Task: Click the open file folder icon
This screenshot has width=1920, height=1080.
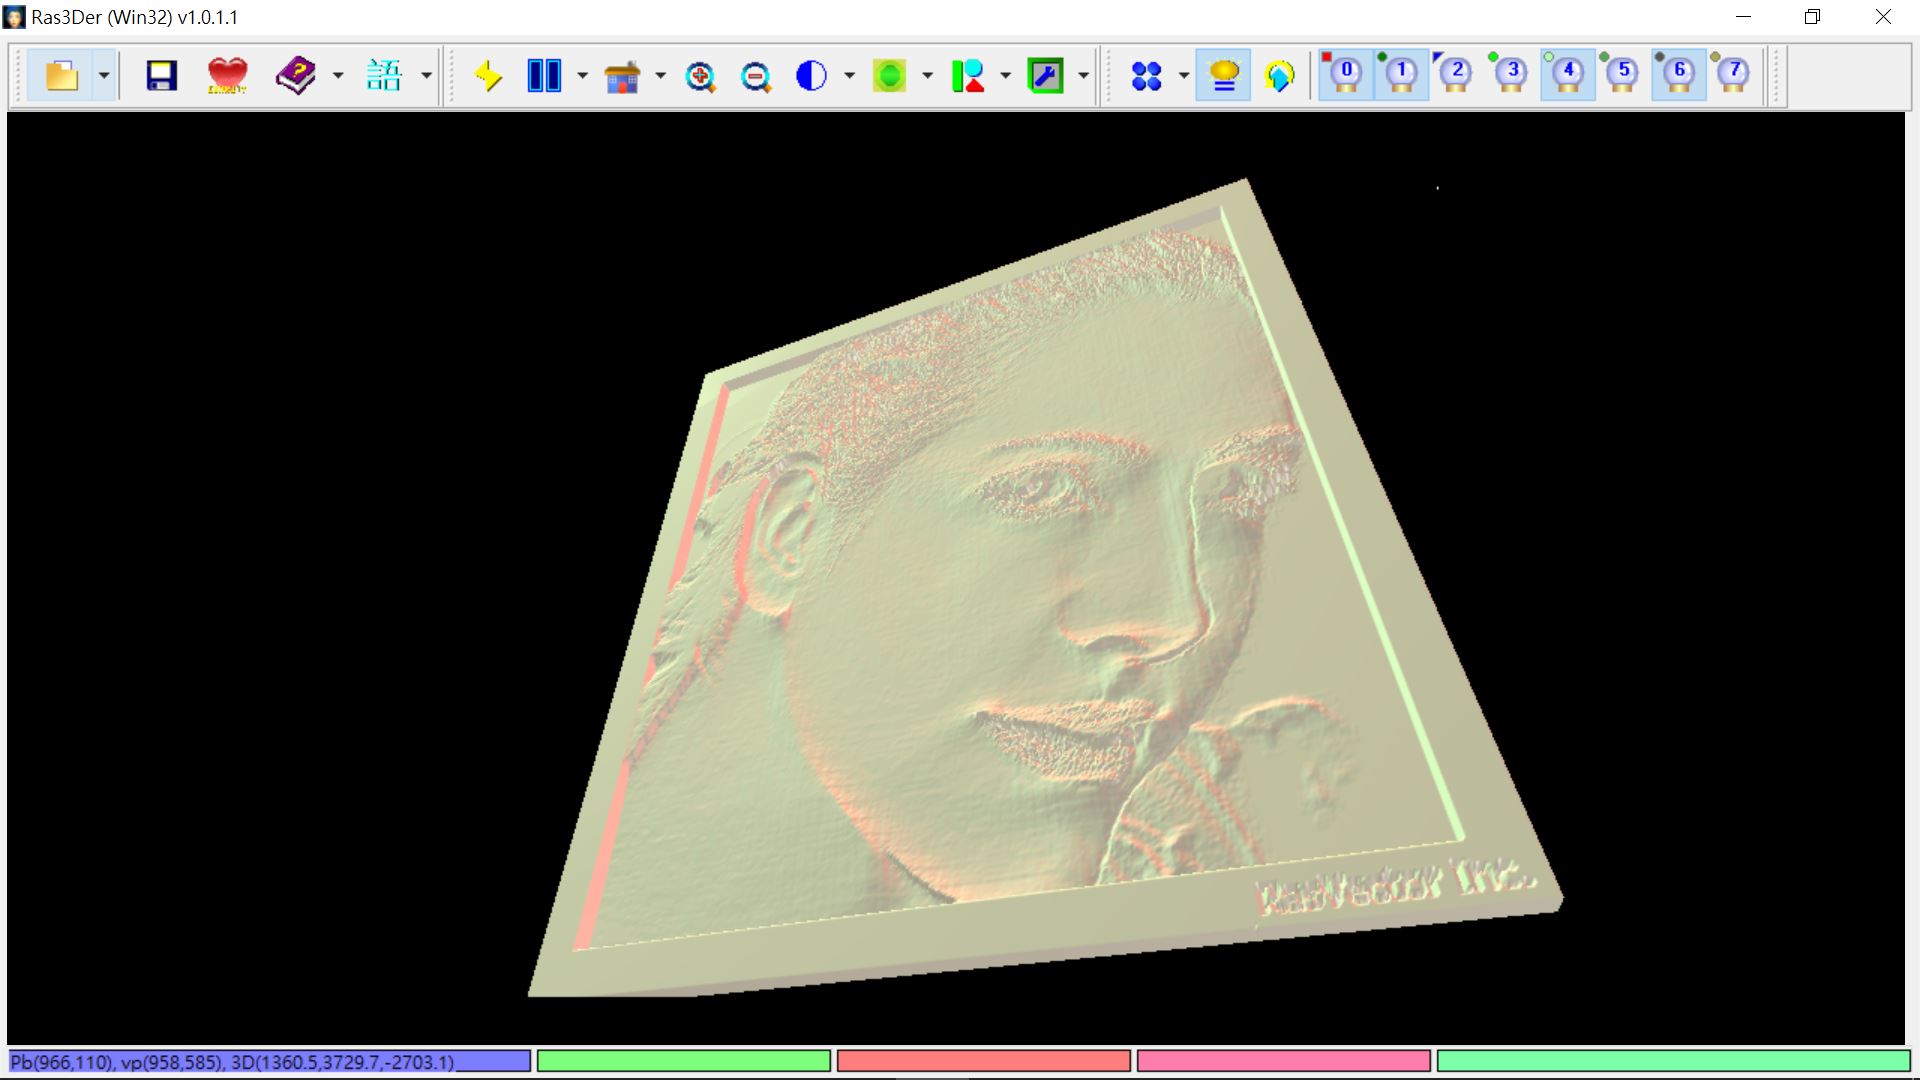Action: [x=62, y=76]
